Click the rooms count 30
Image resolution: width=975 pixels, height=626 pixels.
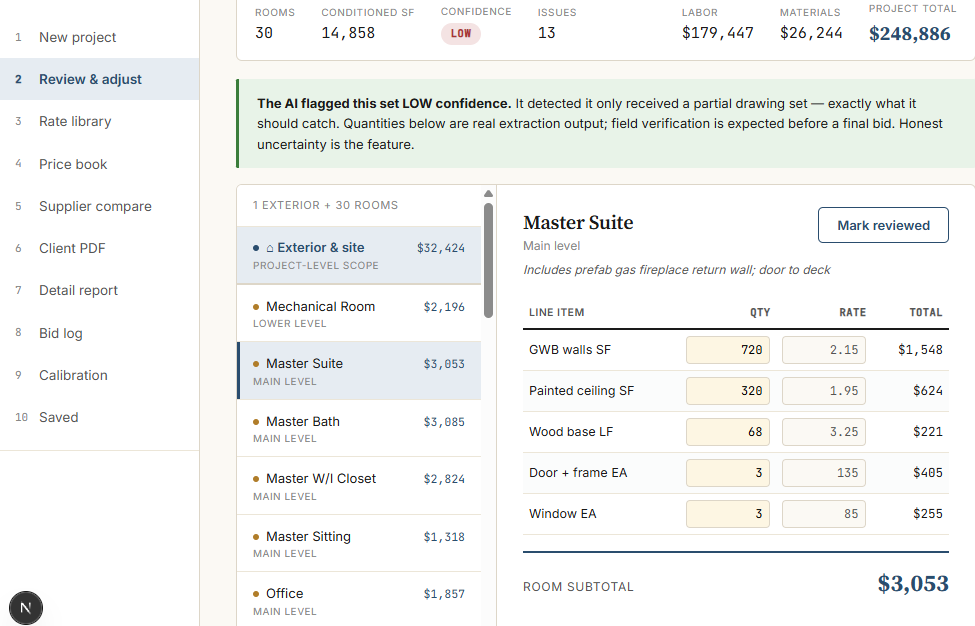tap(264, 33)
